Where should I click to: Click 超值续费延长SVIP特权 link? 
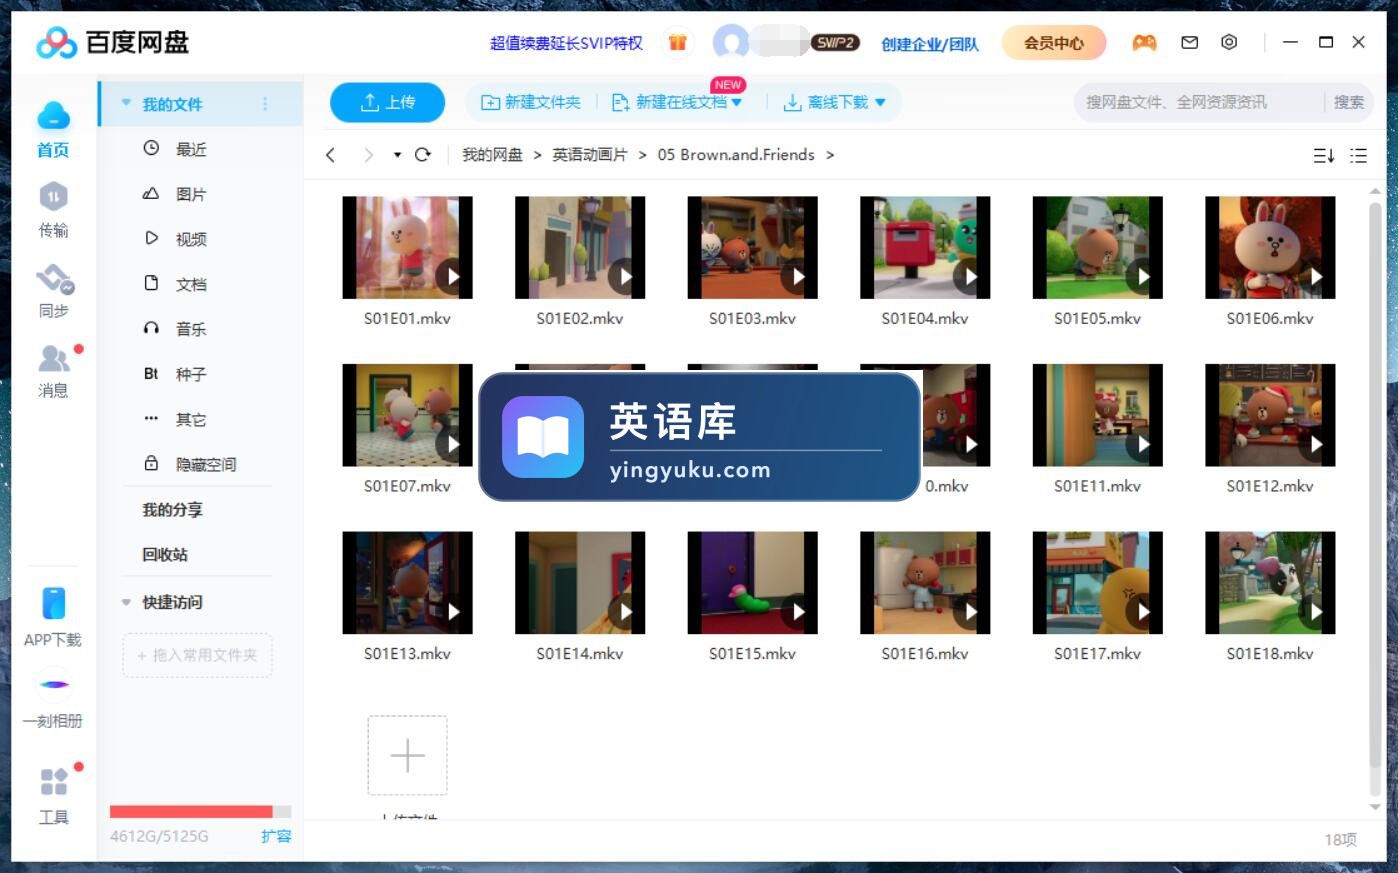point(566,43)
